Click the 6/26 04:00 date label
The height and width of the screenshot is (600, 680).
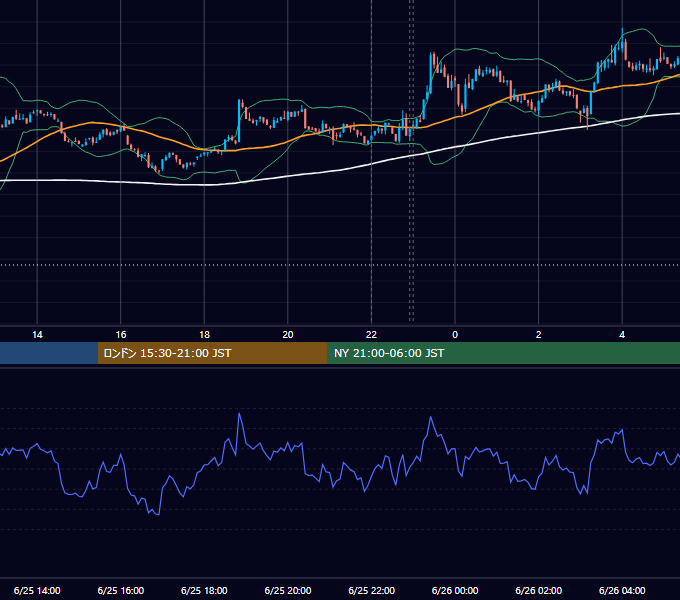pos(622,590)
